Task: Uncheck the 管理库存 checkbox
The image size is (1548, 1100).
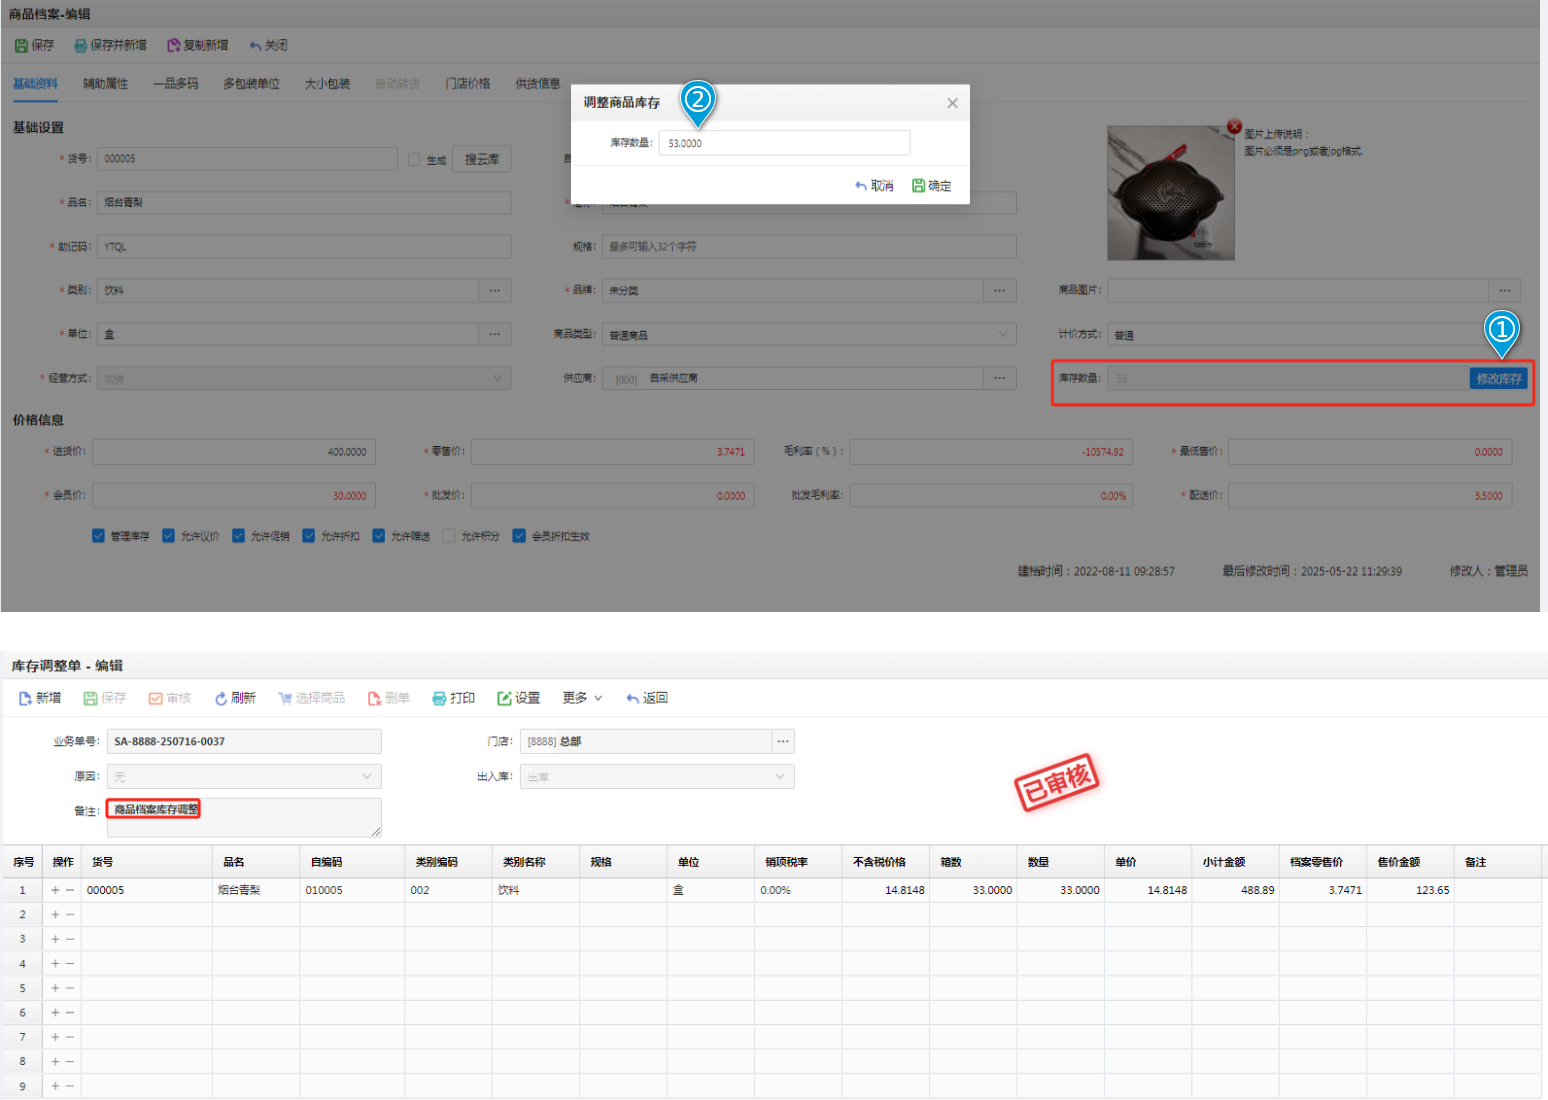Action: [x=98, y=536]
